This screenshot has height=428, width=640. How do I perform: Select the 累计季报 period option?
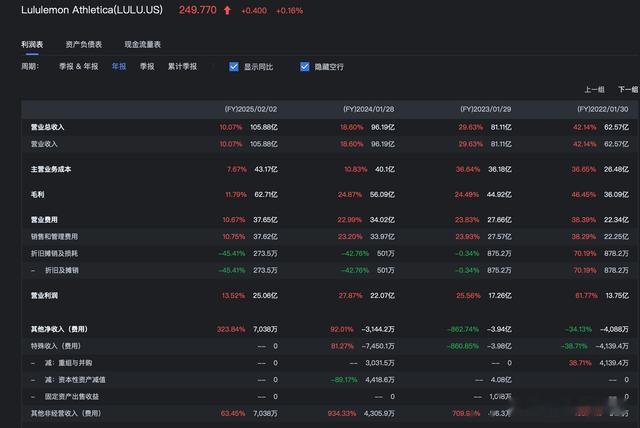[182, 67]
